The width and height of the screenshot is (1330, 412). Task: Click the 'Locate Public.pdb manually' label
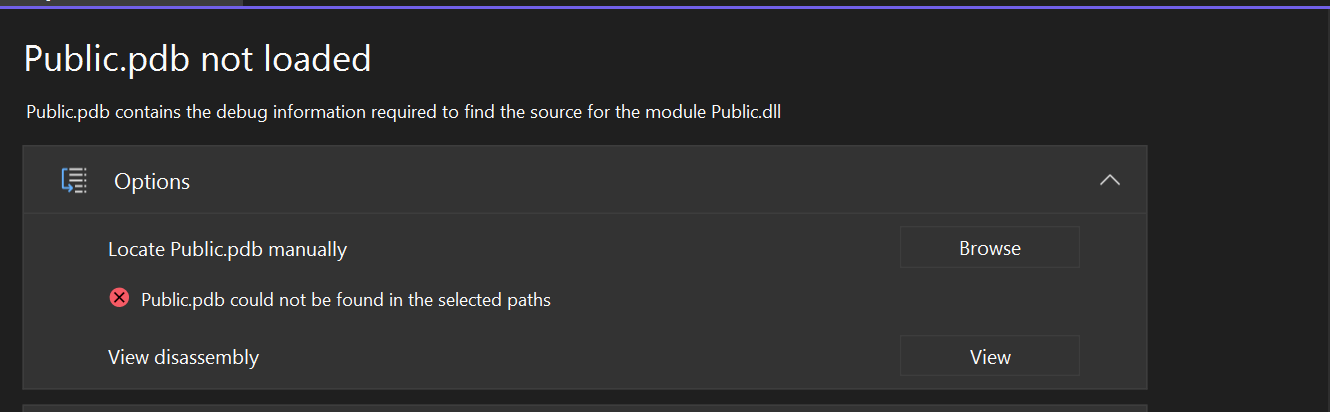[227, 249]
